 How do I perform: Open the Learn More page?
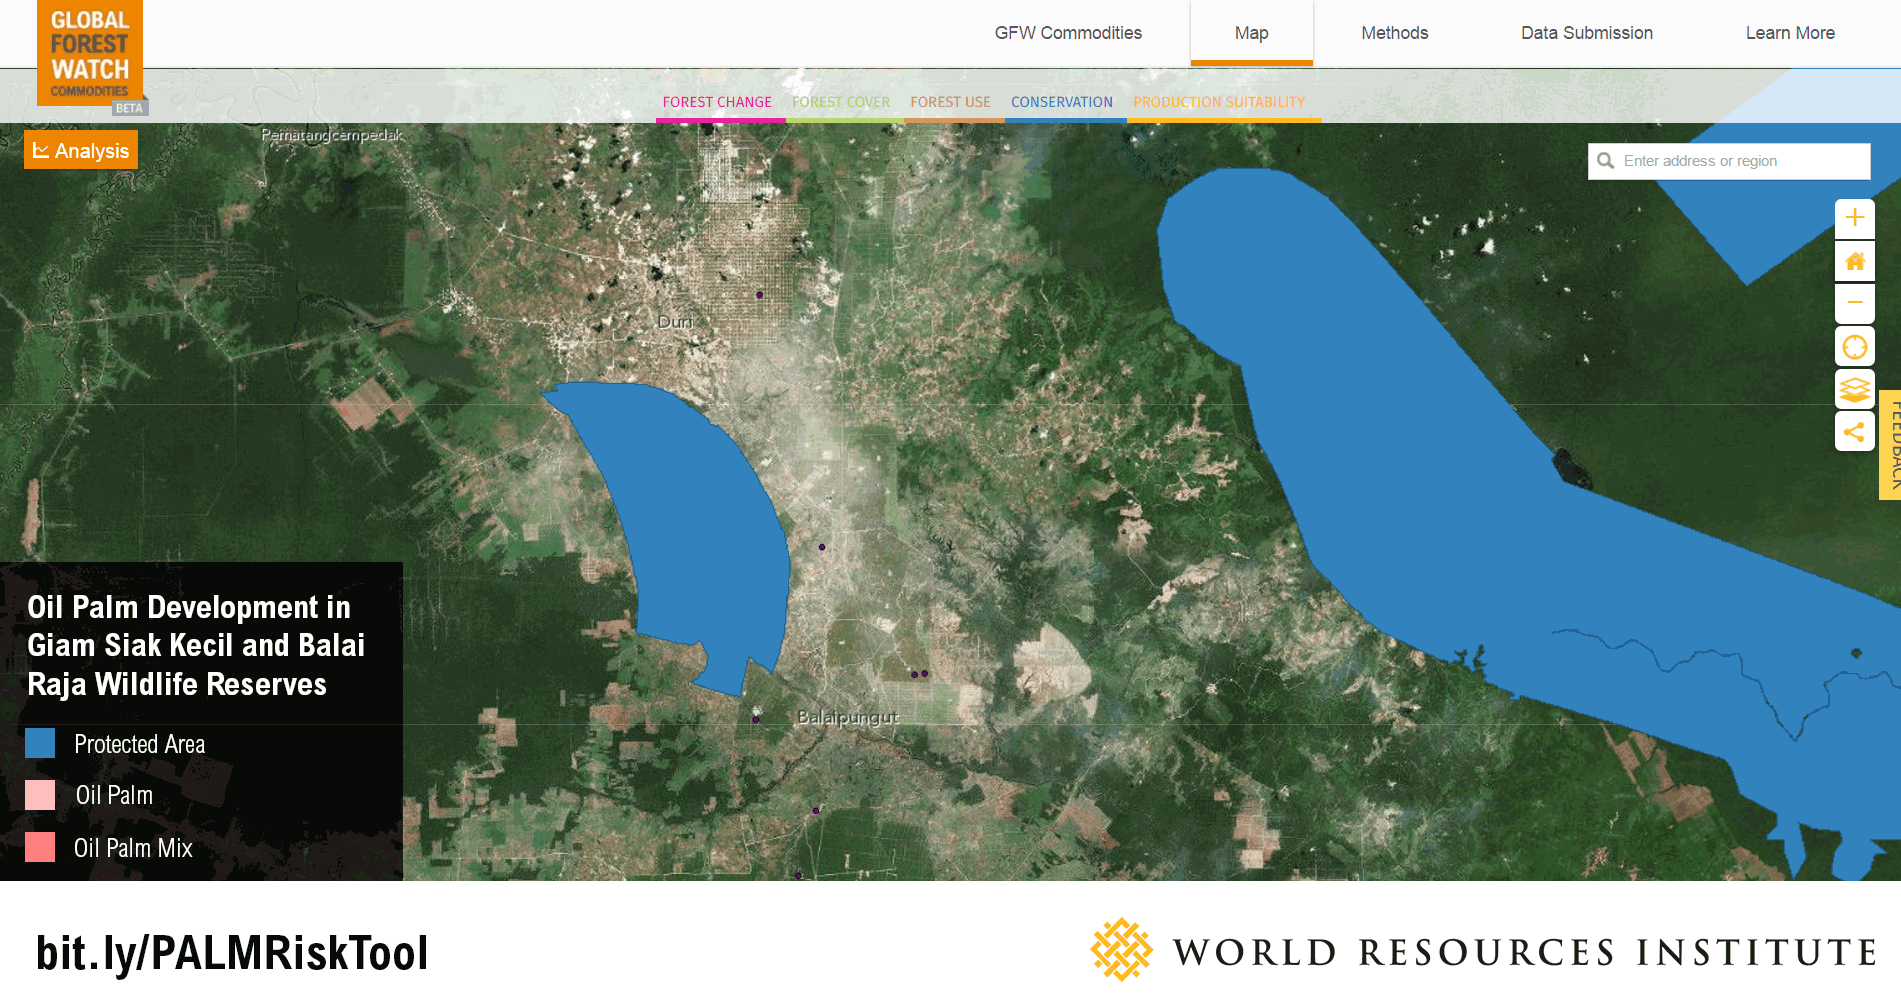tap(1790, 33)
